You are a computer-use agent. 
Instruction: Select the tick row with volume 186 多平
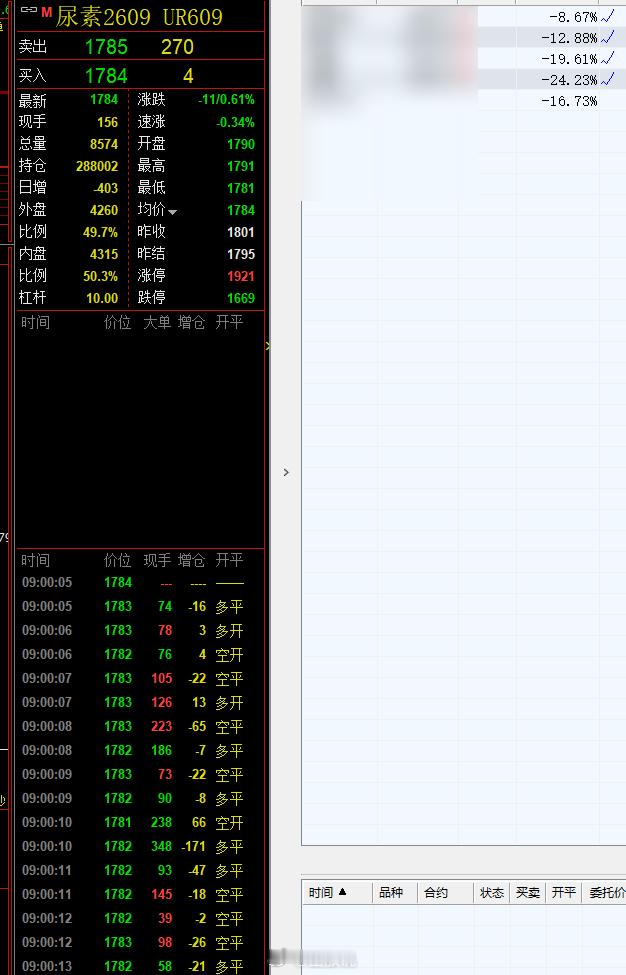click(140, 751)
